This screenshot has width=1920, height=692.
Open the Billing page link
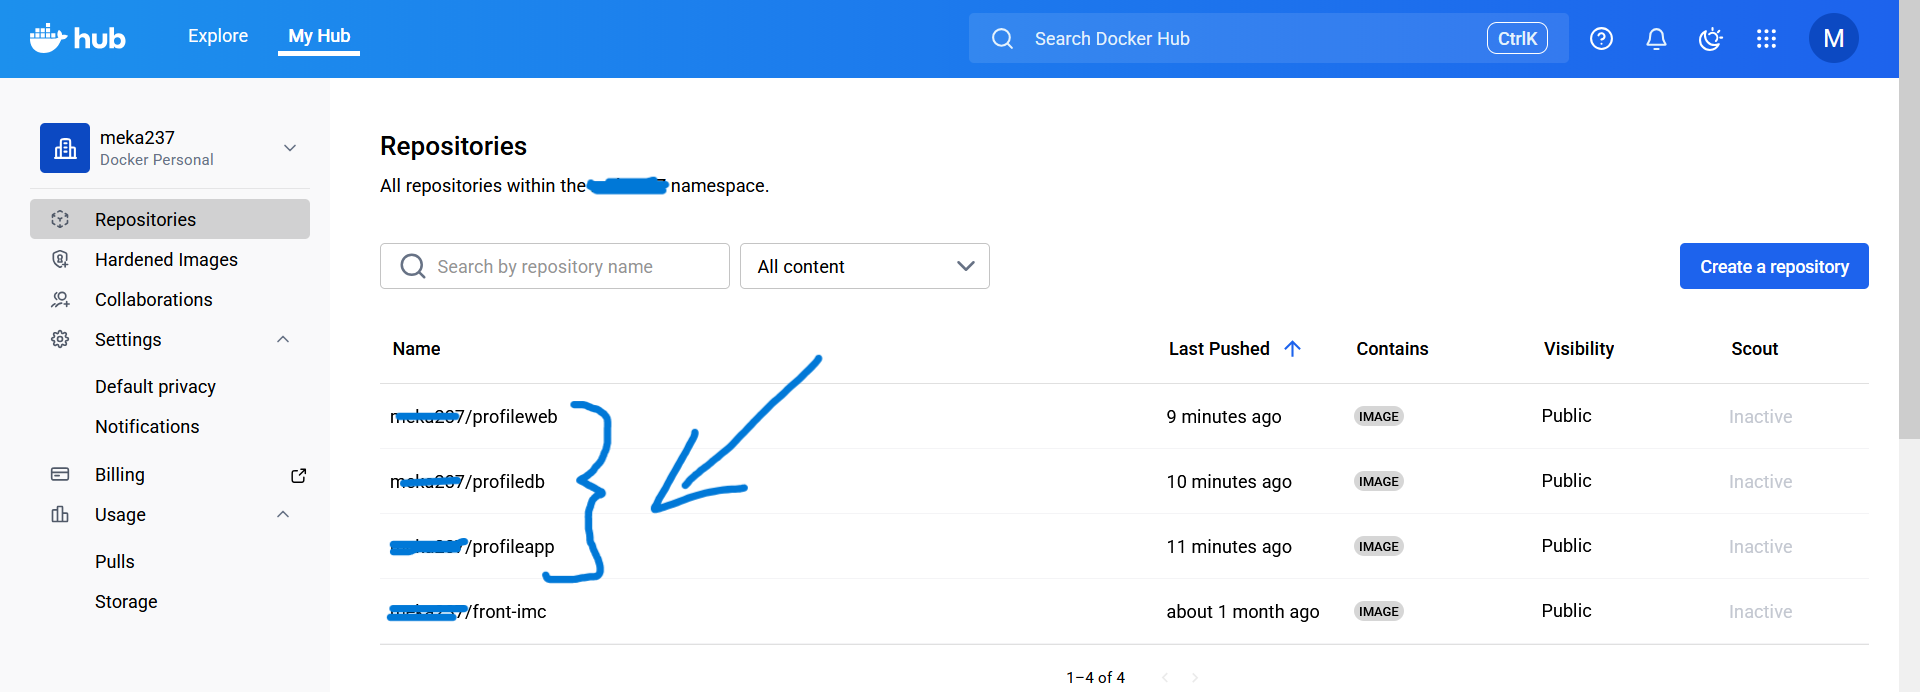(120, 475)
